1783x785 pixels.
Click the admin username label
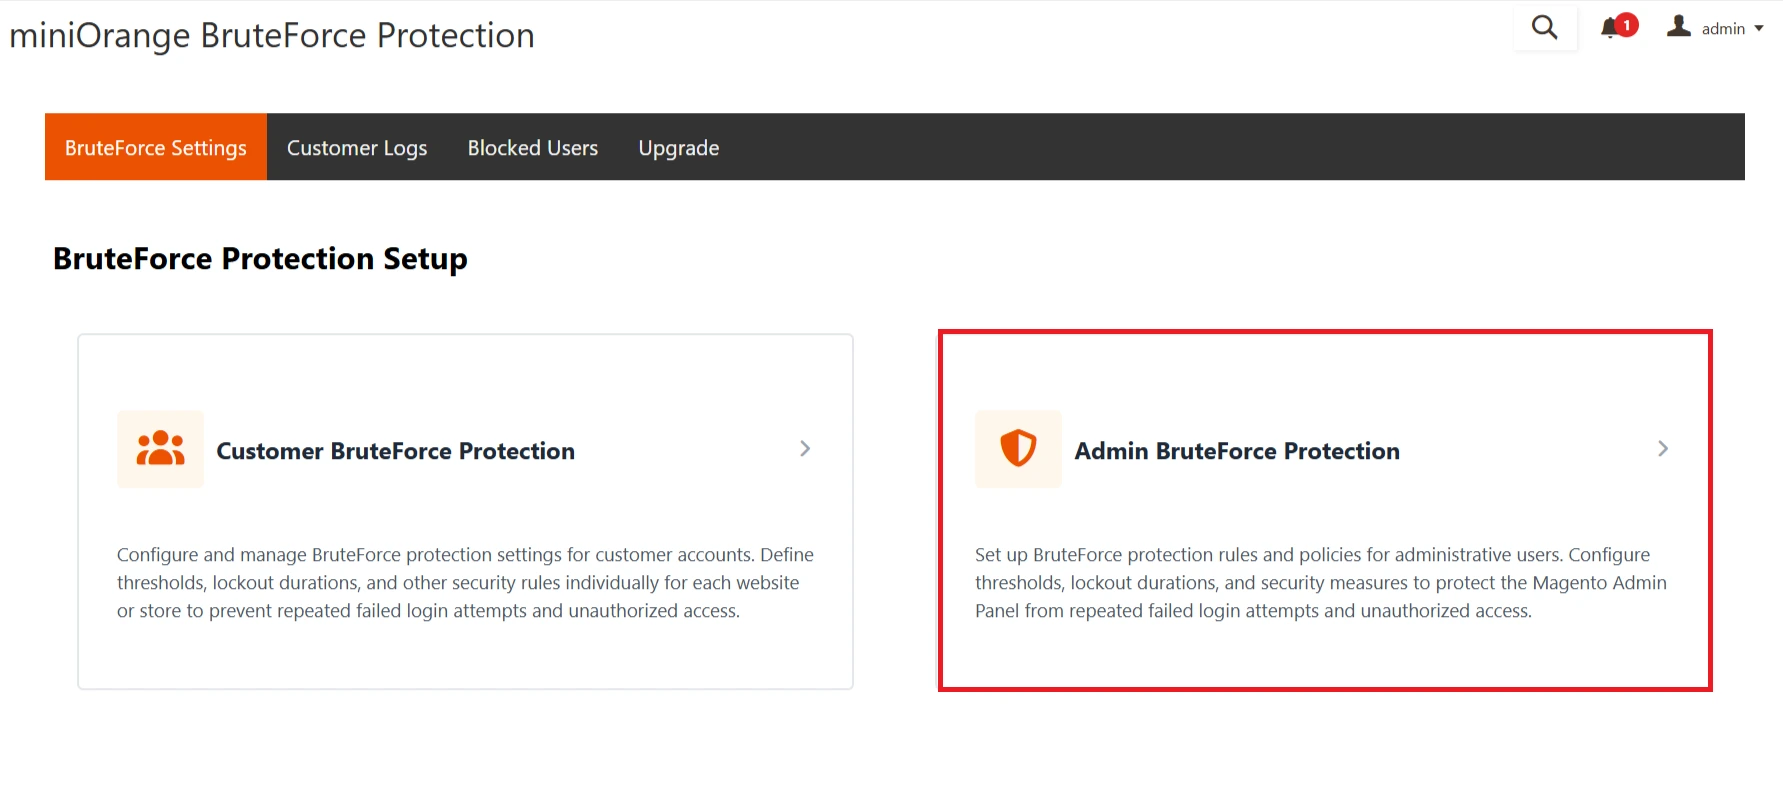pos(1723,29)
